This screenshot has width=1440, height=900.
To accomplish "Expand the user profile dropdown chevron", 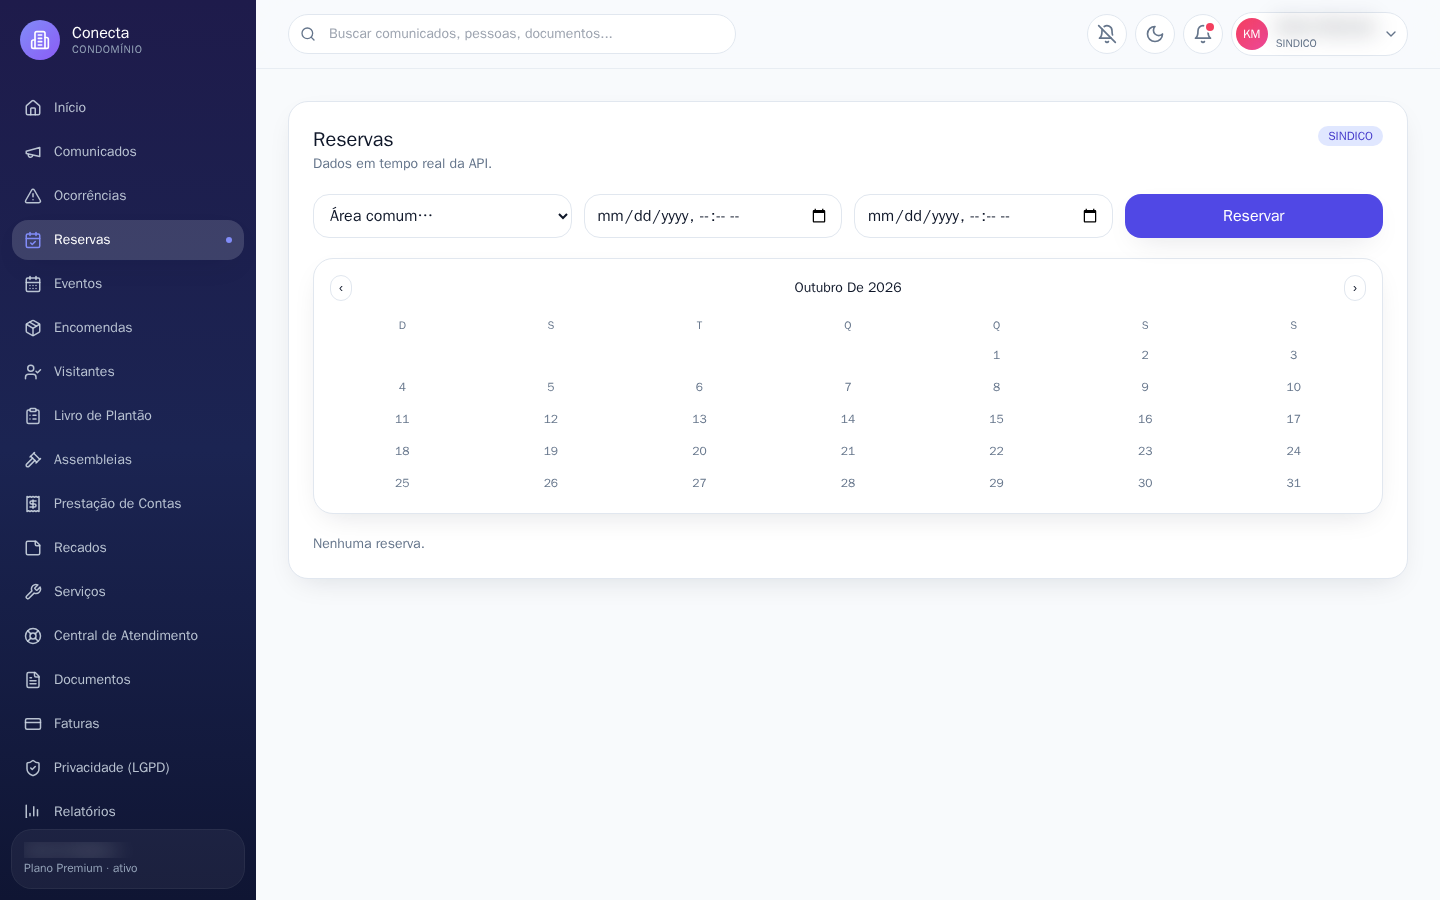I will 1390,34.
